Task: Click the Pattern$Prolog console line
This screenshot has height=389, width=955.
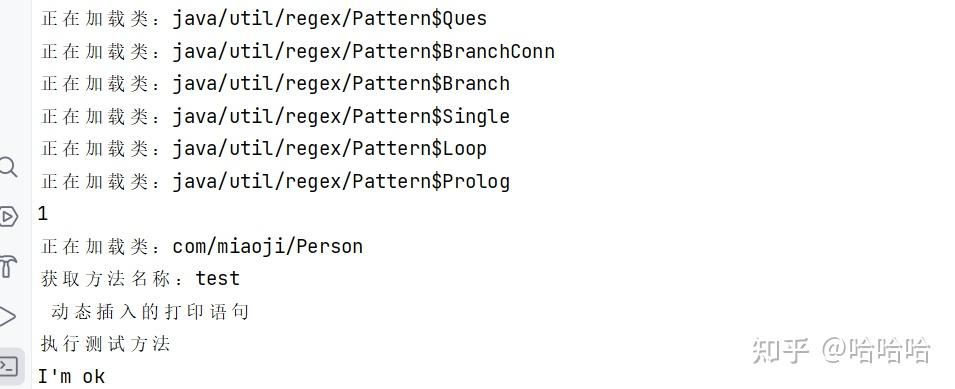Action: (275, 181)
